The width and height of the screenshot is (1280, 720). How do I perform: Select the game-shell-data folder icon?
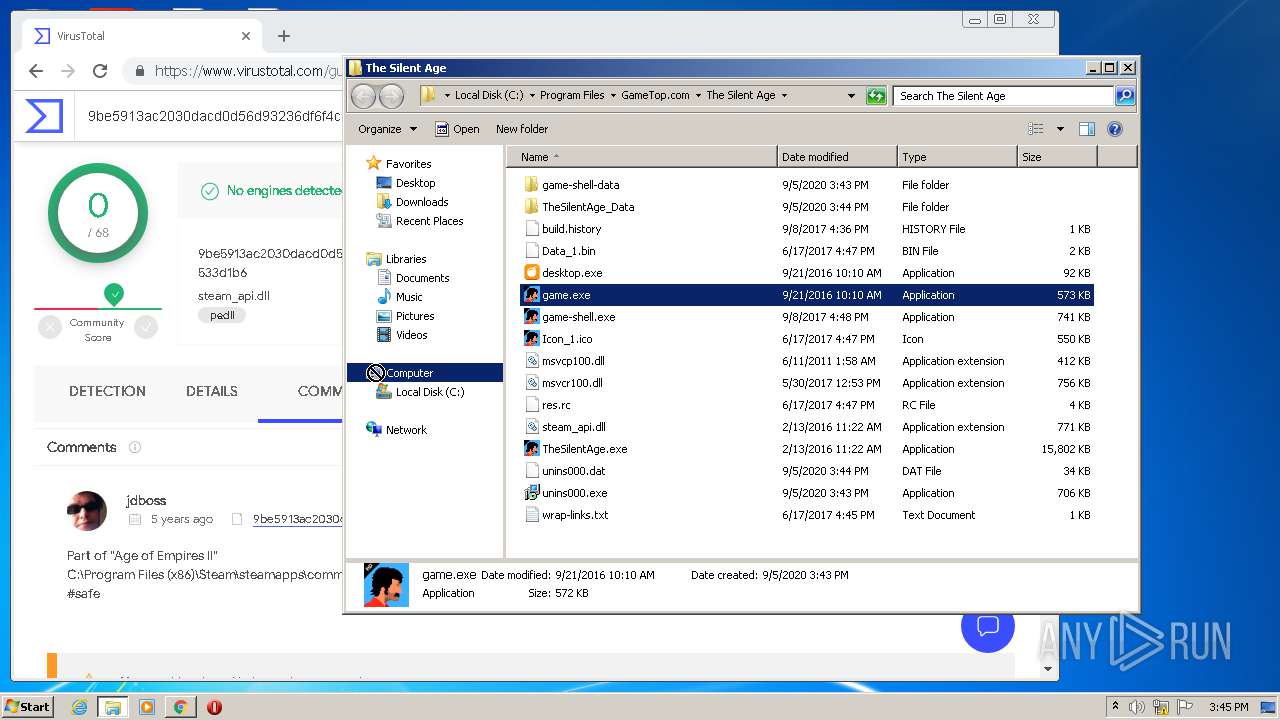point(532,185)
